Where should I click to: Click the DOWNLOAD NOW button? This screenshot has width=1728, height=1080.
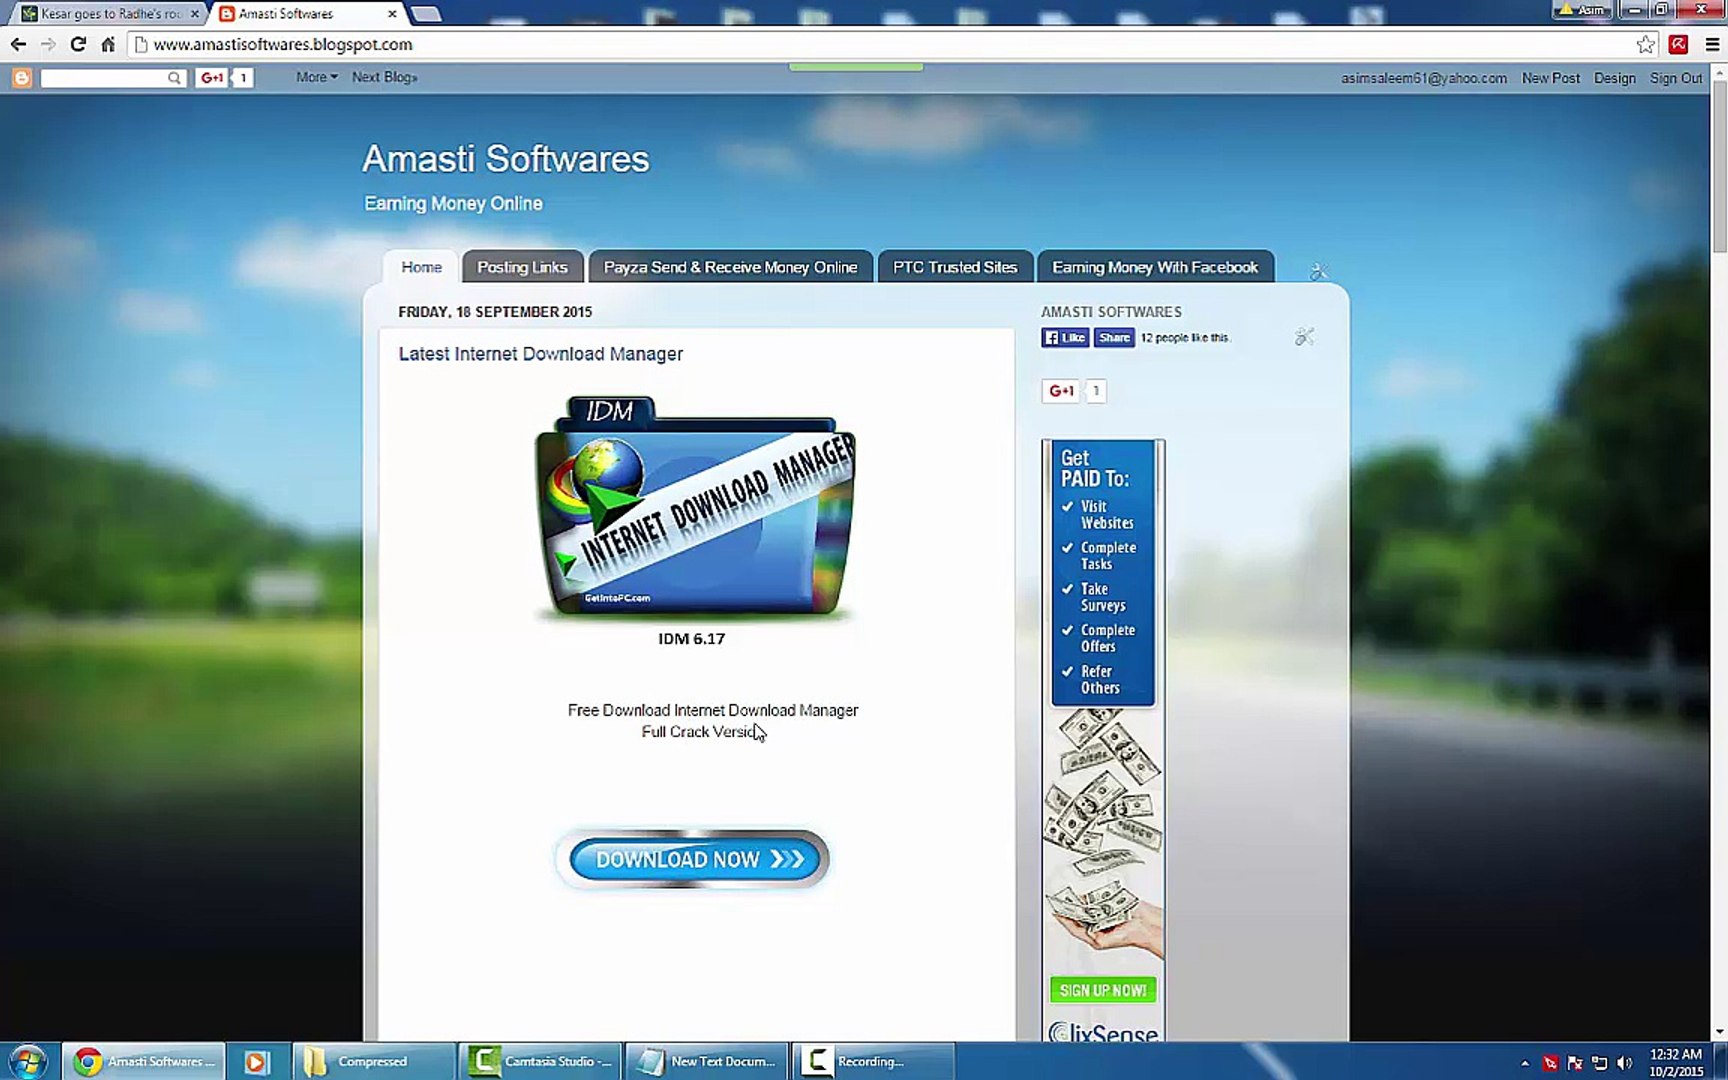692,859
